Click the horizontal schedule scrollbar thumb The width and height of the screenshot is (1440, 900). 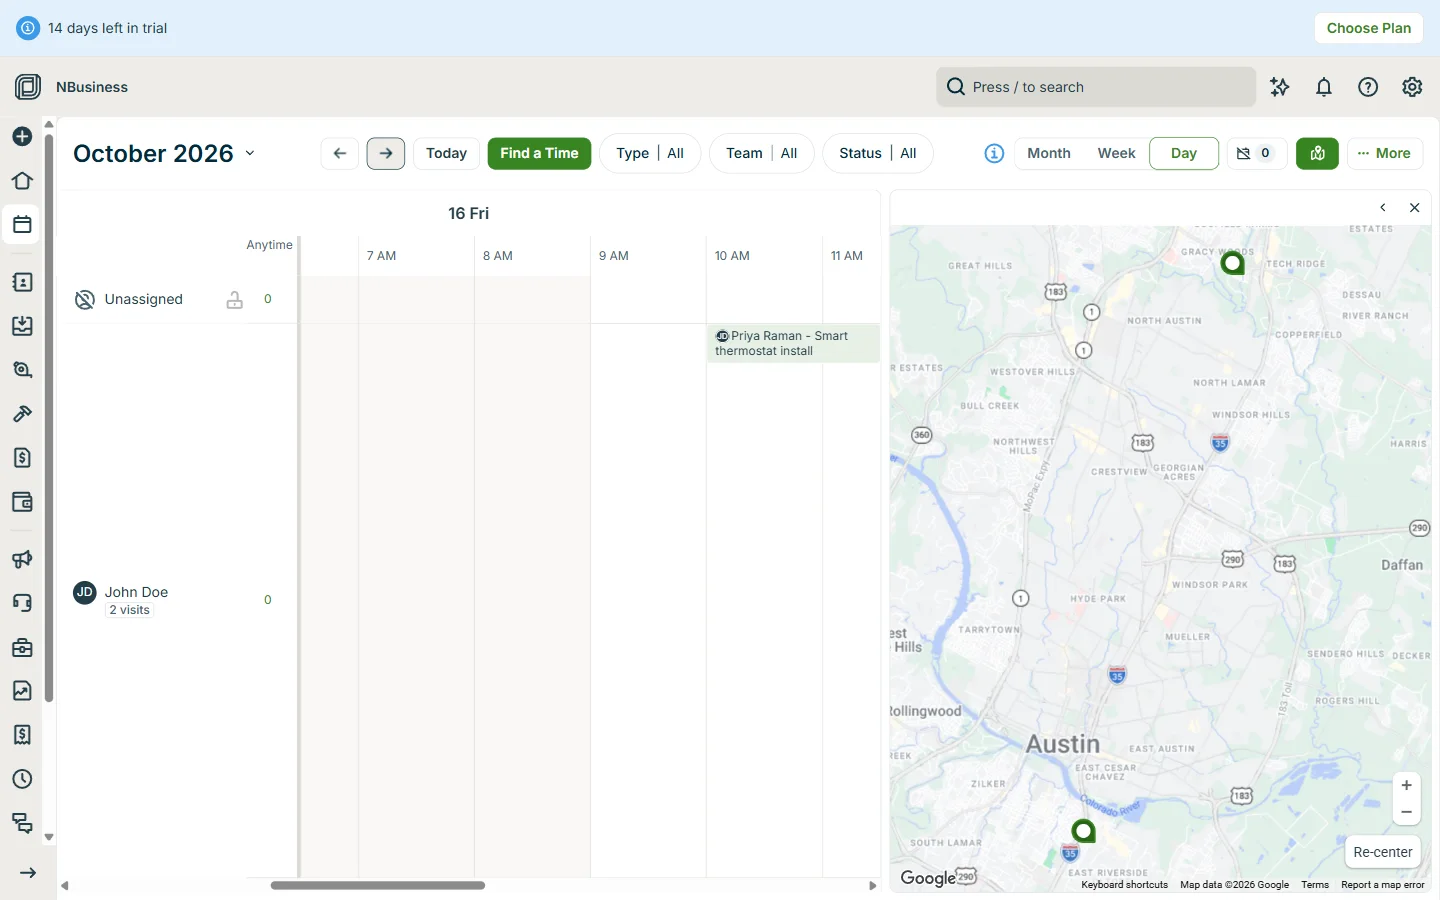pos(378,885)
